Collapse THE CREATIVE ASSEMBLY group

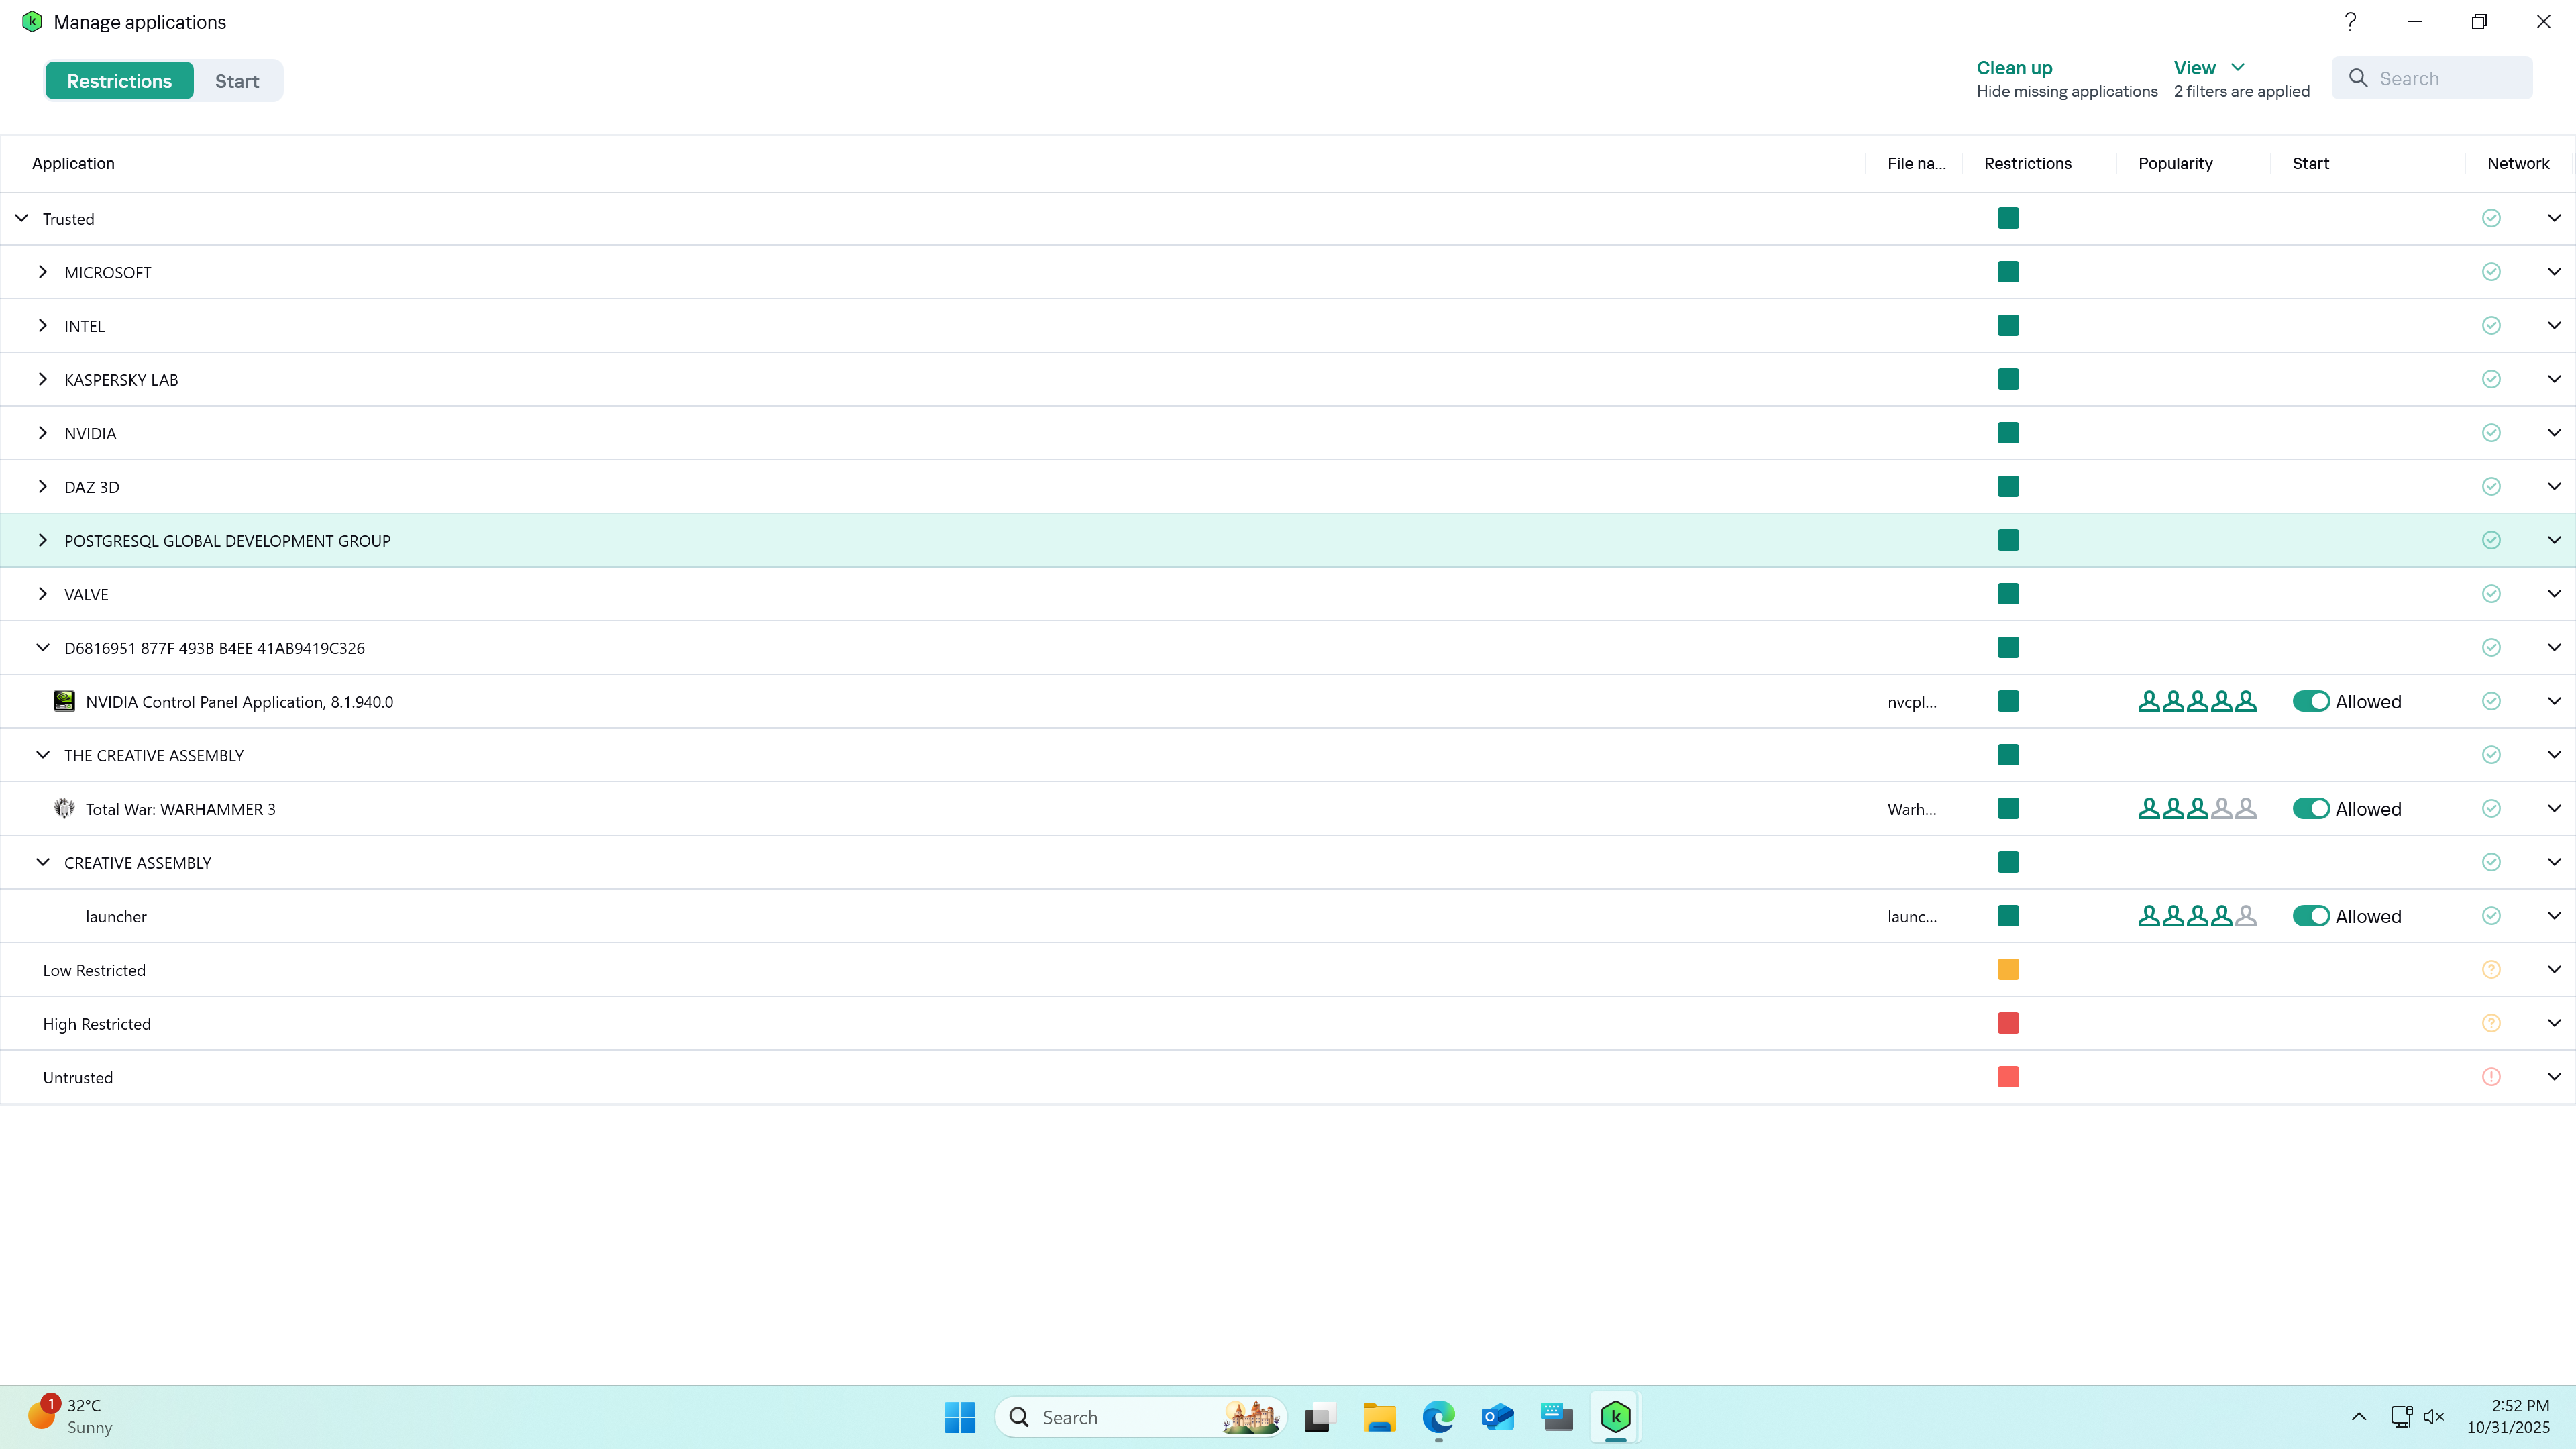[42, 755]
